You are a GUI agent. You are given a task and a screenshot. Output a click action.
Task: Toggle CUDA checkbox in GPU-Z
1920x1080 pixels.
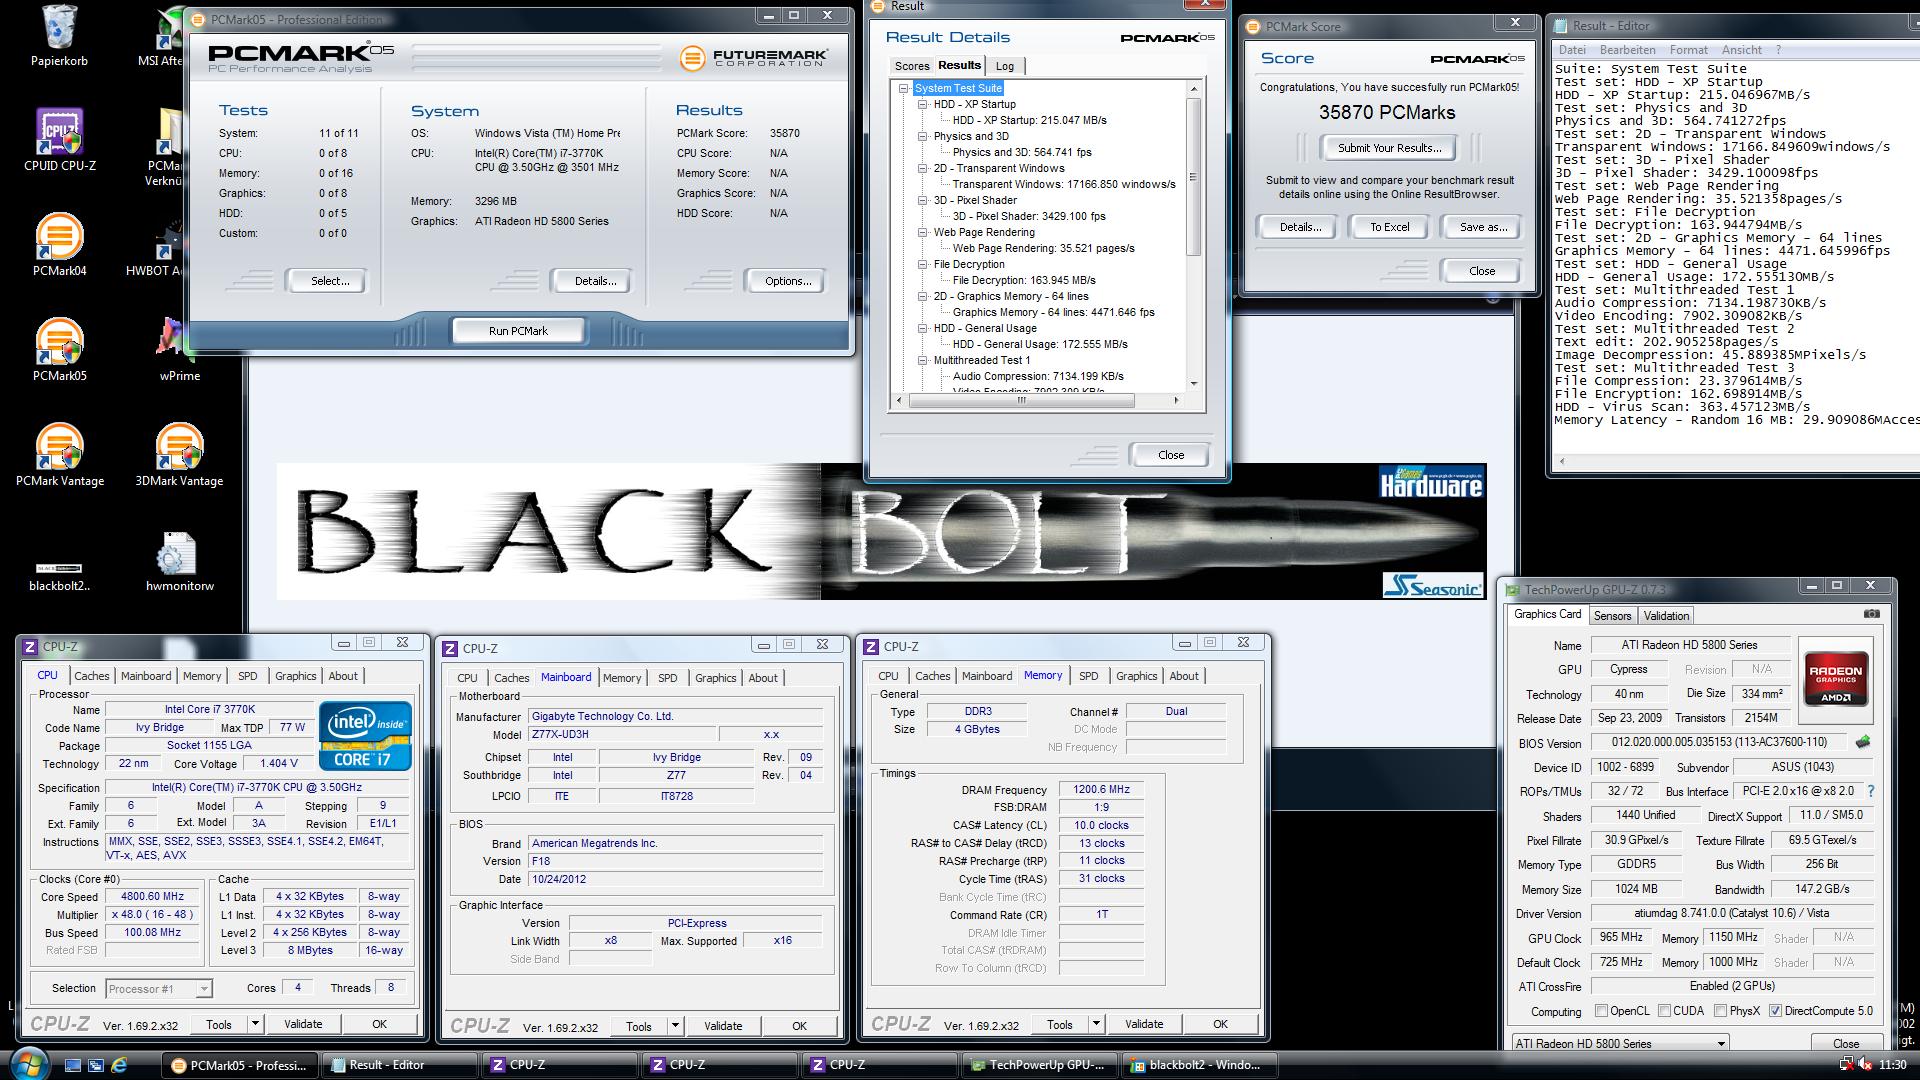tap(1664, 1011)
